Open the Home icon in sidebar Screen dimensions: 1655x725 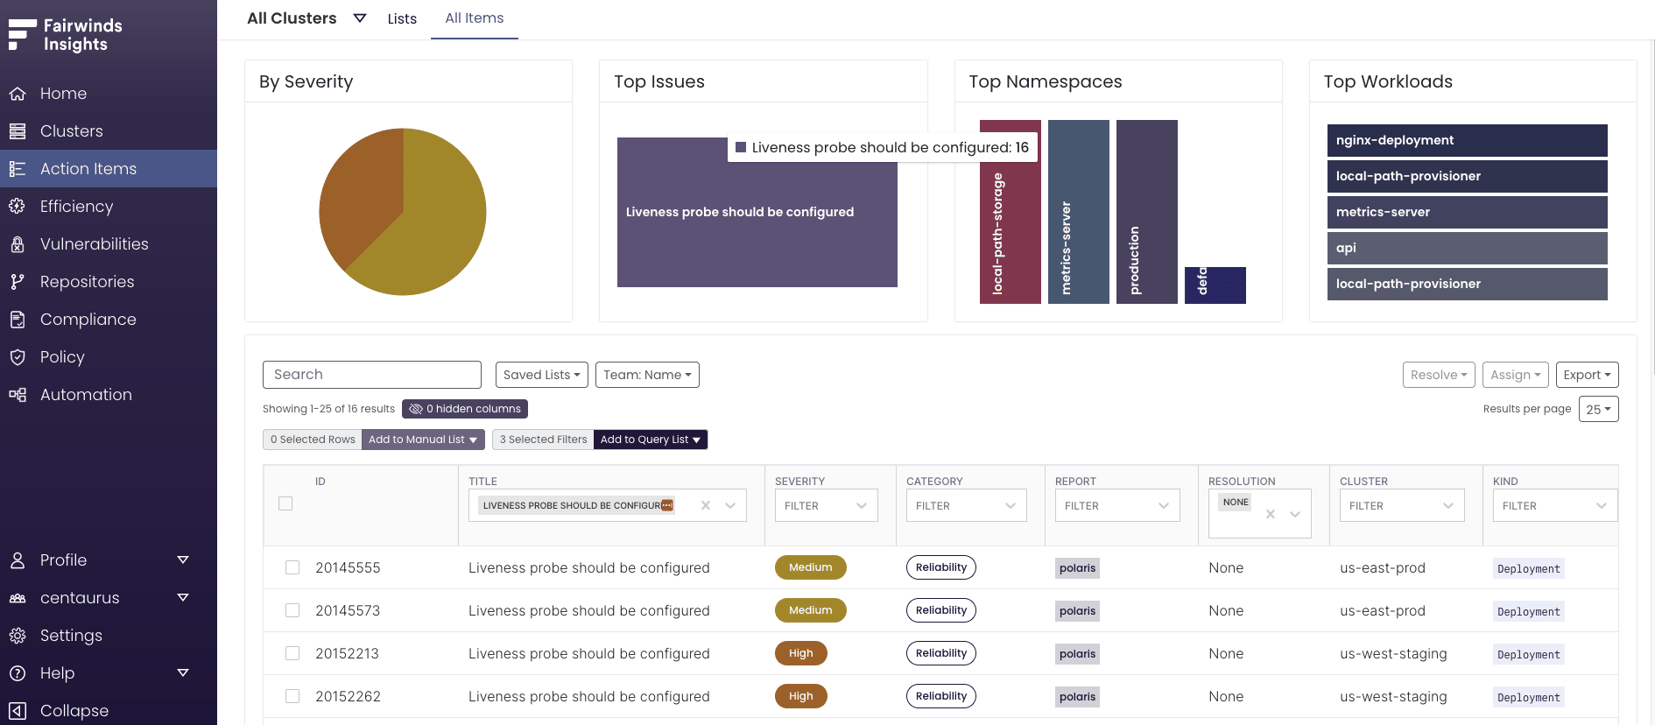(x=17, y=93)
